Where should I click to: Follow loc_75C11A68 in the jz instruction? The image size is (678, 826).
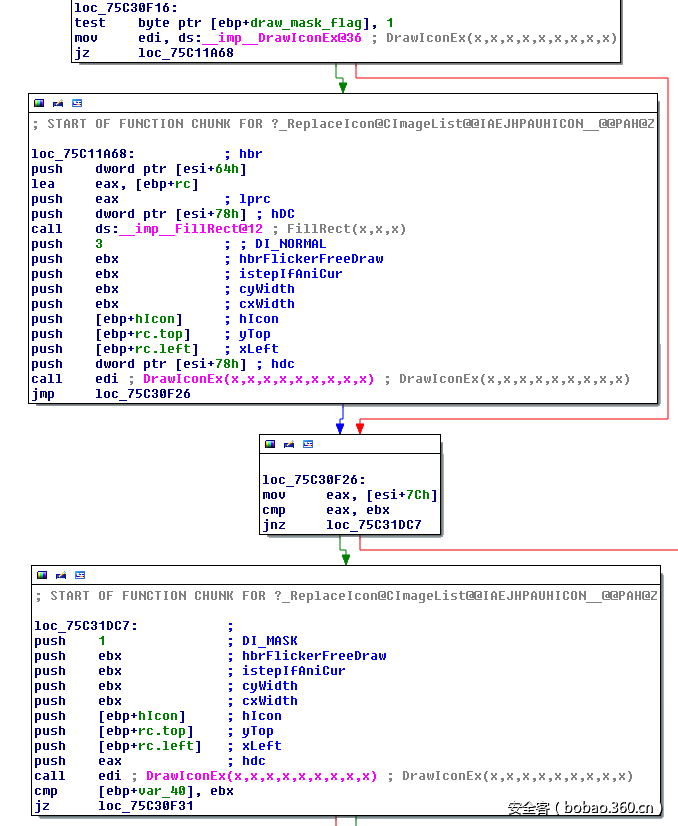185,53
